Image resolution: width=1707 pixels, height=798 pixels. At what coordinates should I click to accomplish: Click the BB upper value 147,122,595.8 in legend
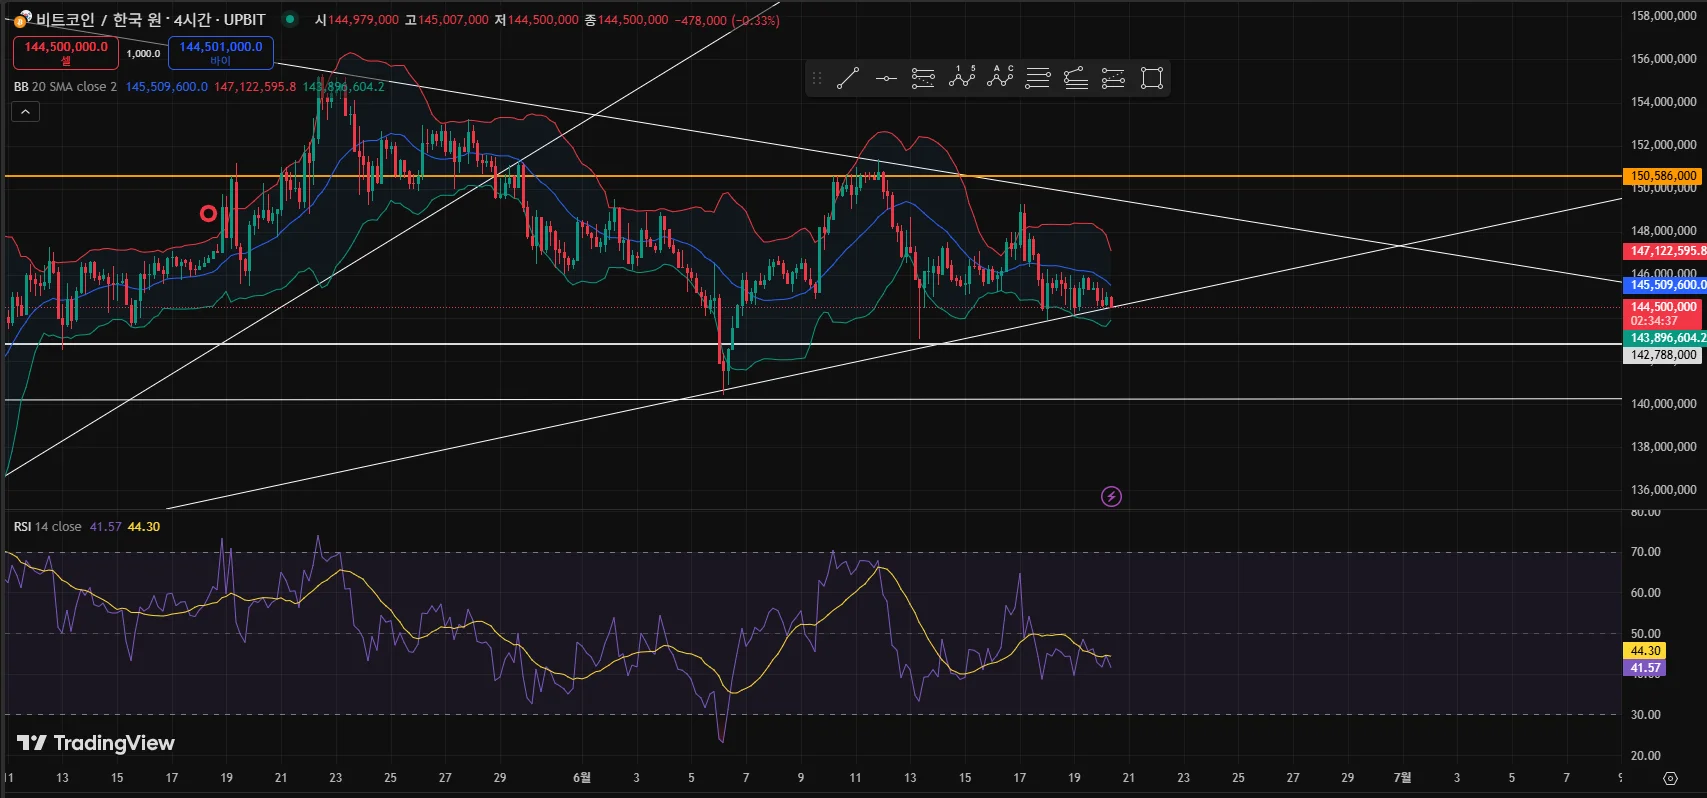pyautogui.click(x=255, y=87)
